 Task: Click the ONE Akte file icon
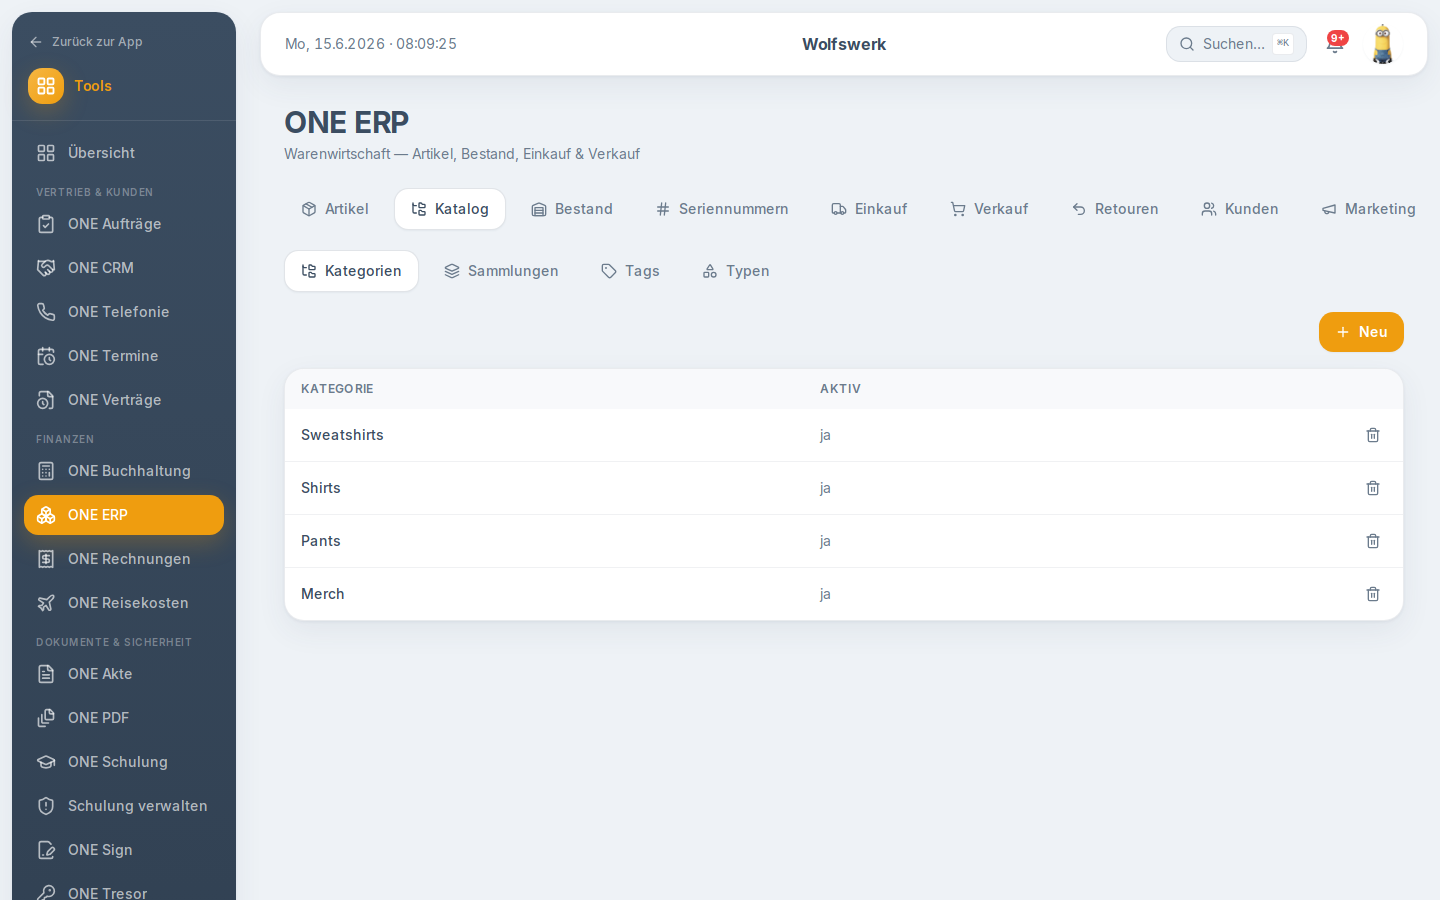46,674
